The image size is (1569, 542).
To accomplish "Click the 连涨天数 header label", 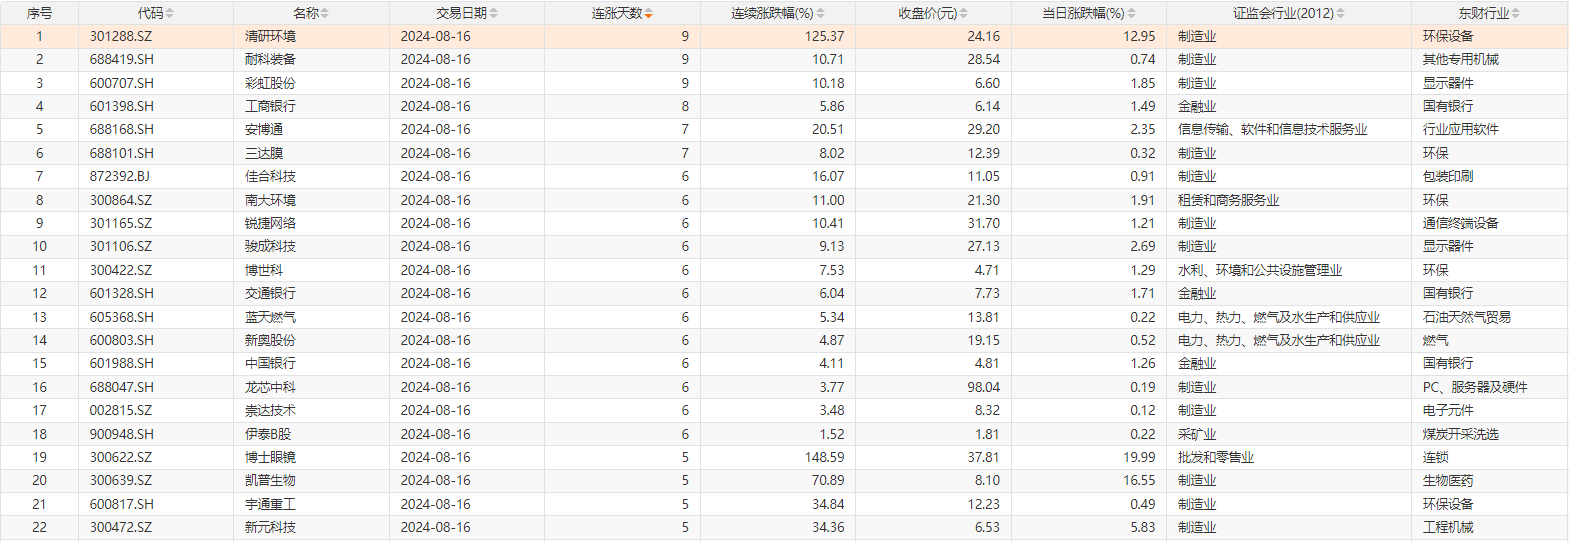I will tap(617, 13).
